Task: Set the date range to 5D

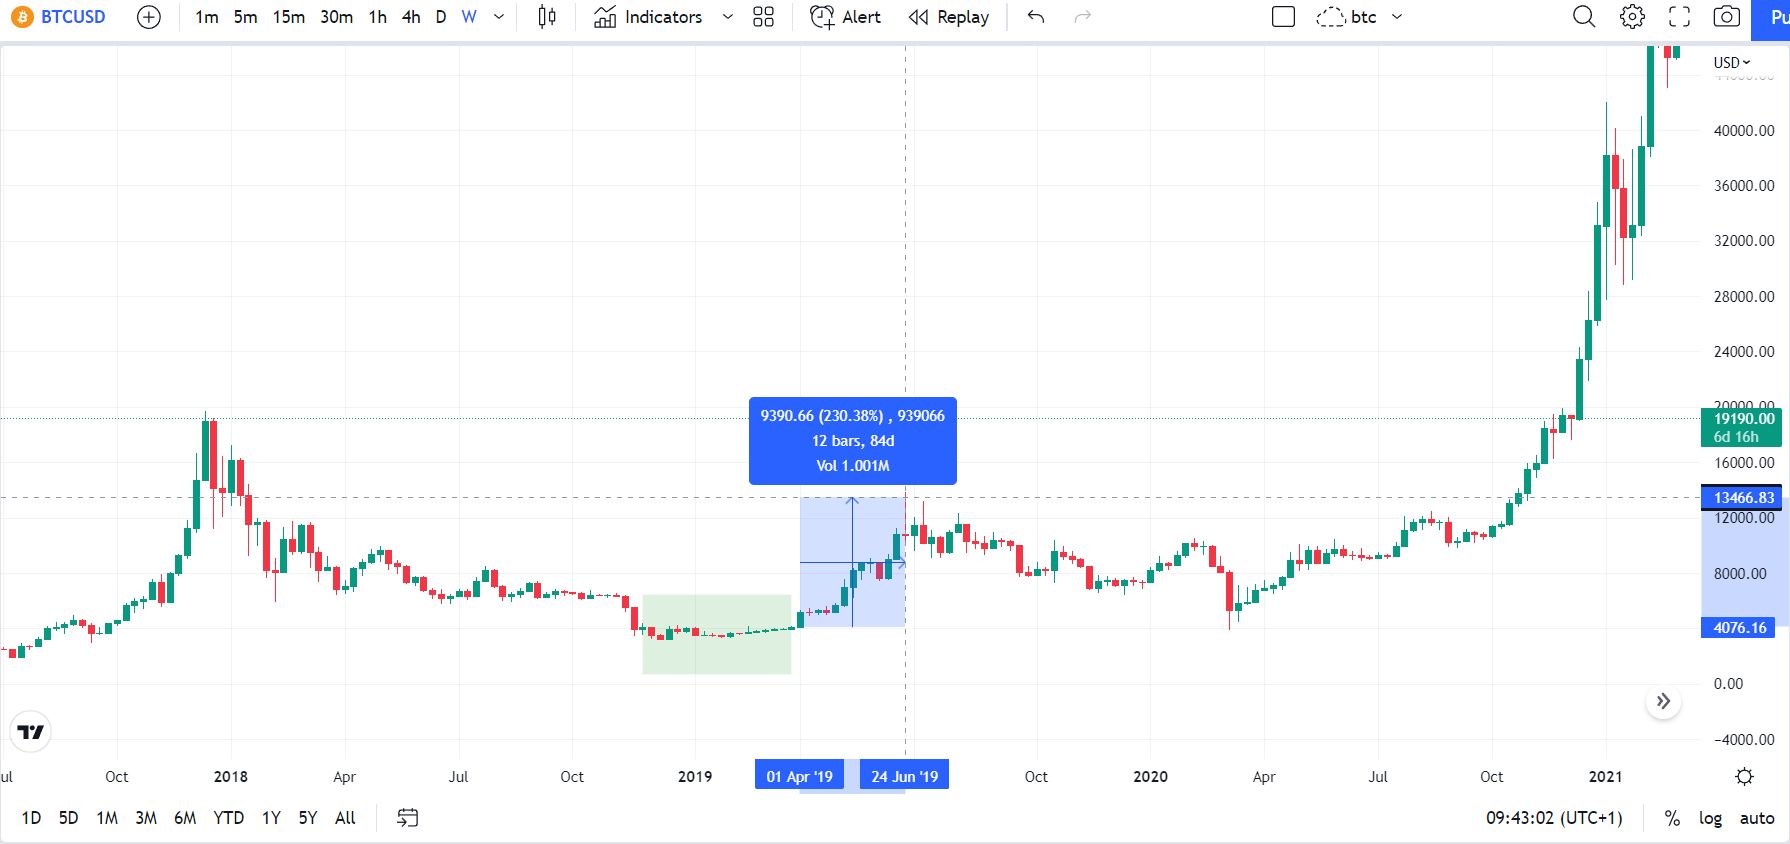Action: 68,818
